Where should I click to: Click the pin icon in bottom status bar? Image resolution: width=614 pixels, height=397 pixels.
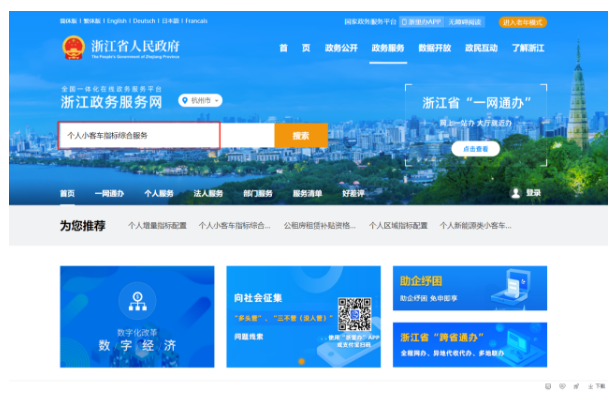pyautogui.click(x=576, y=386)
